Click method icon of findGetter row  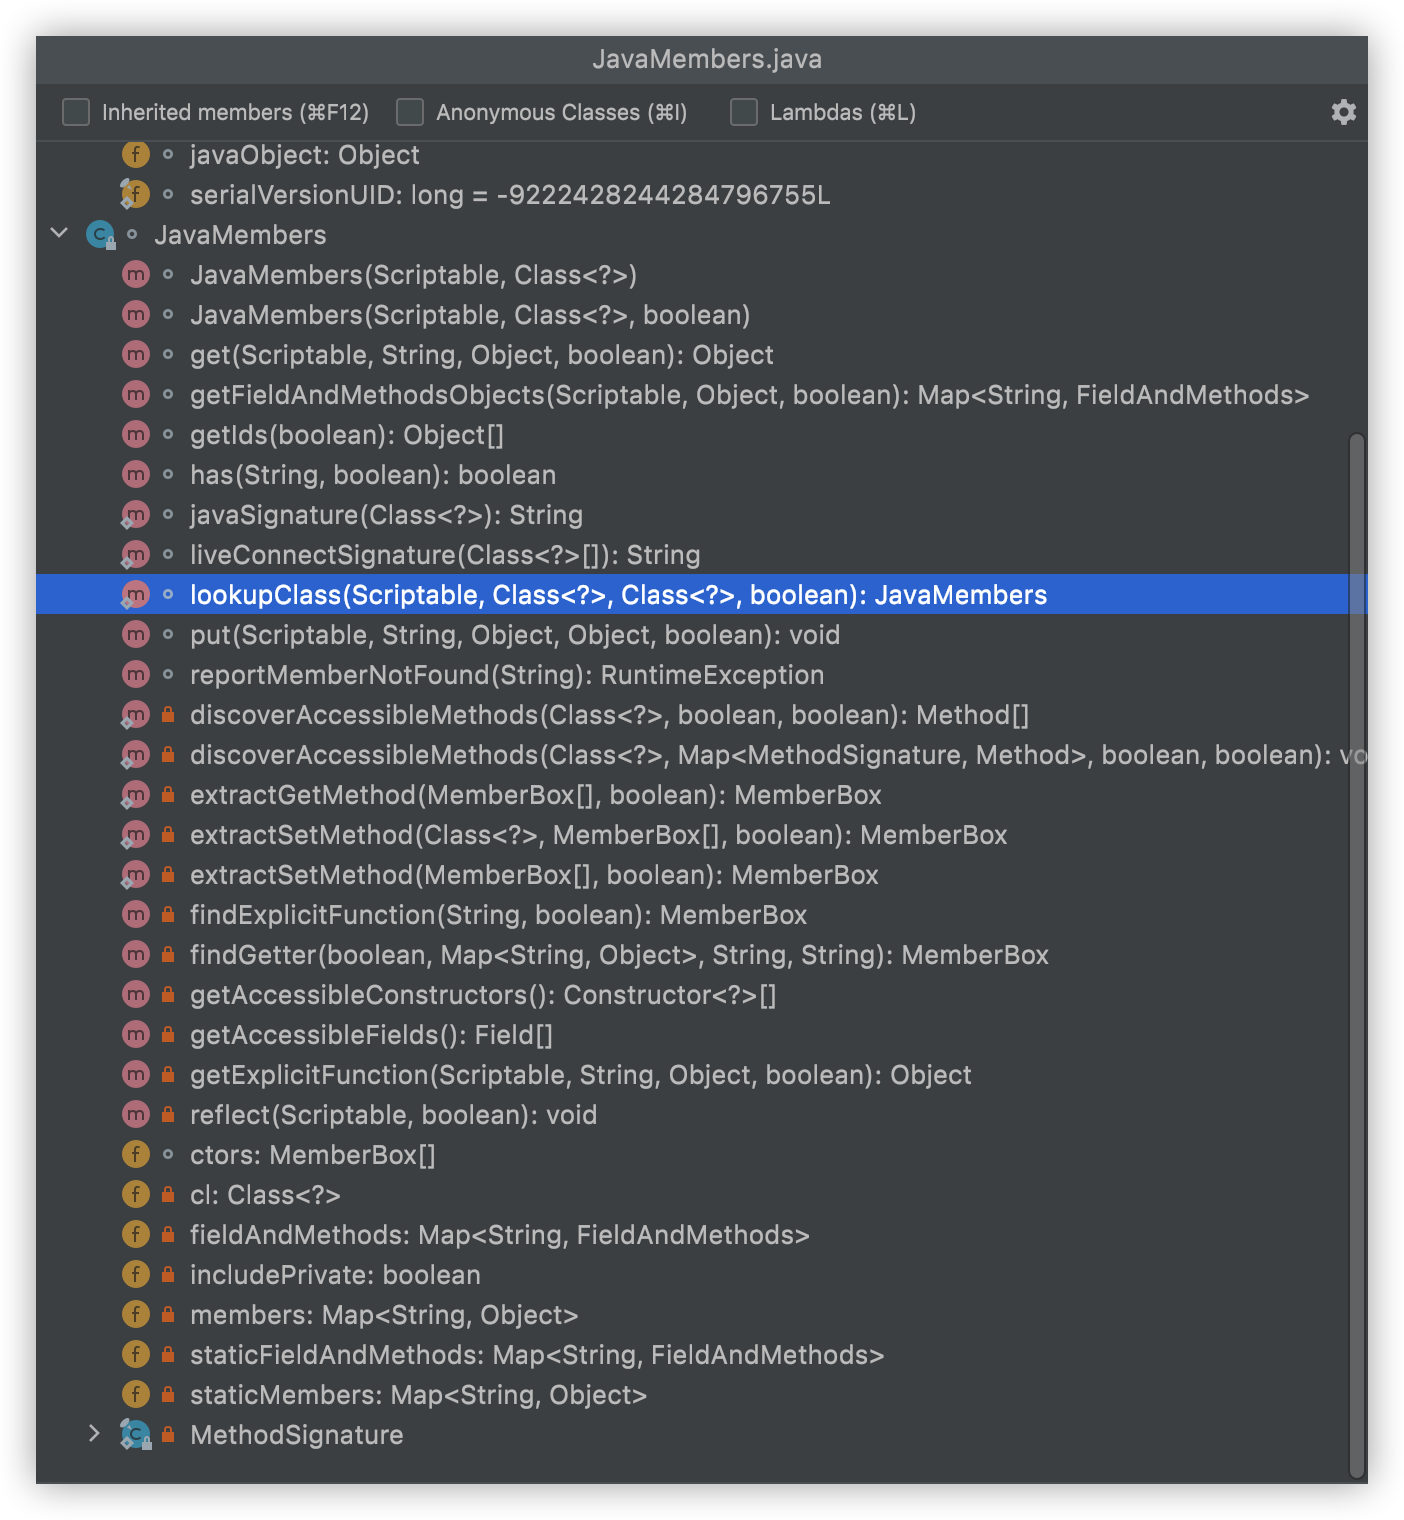[136, 955]
